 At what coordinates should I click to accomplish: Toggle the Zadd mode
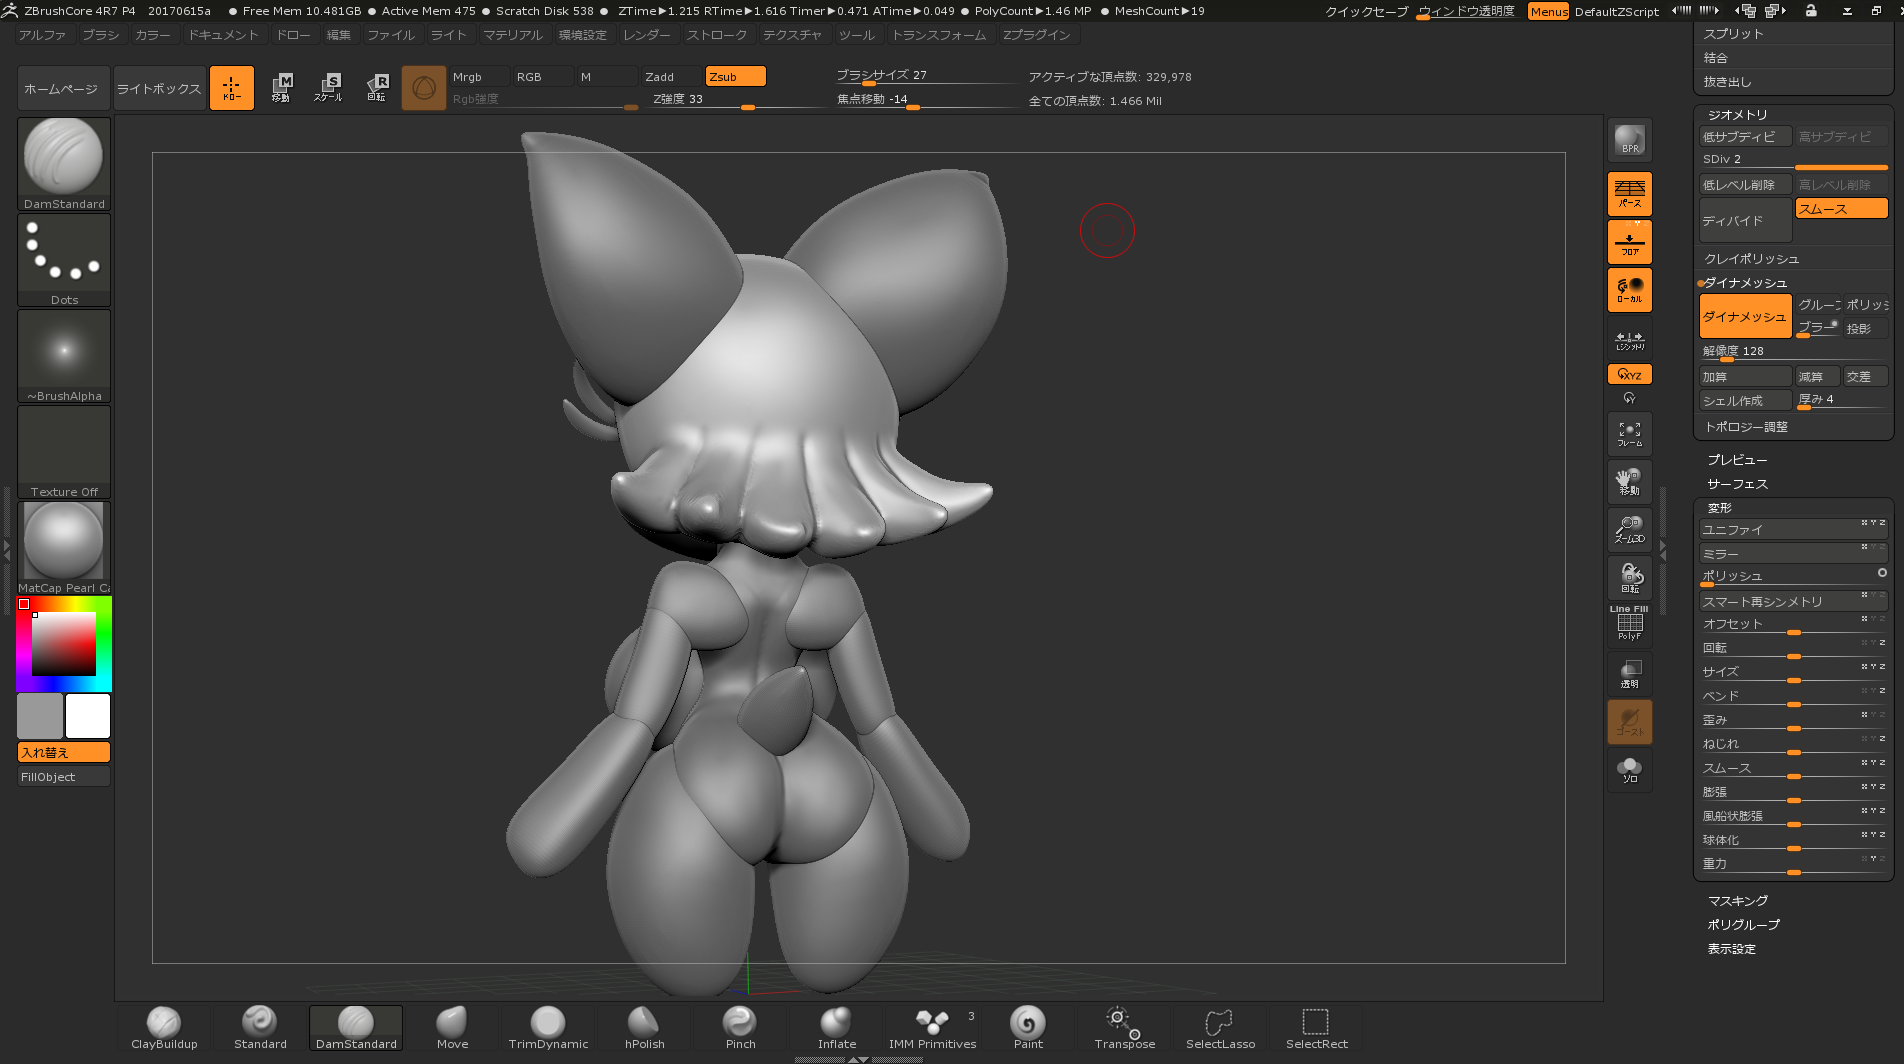(x=671, y=77)
